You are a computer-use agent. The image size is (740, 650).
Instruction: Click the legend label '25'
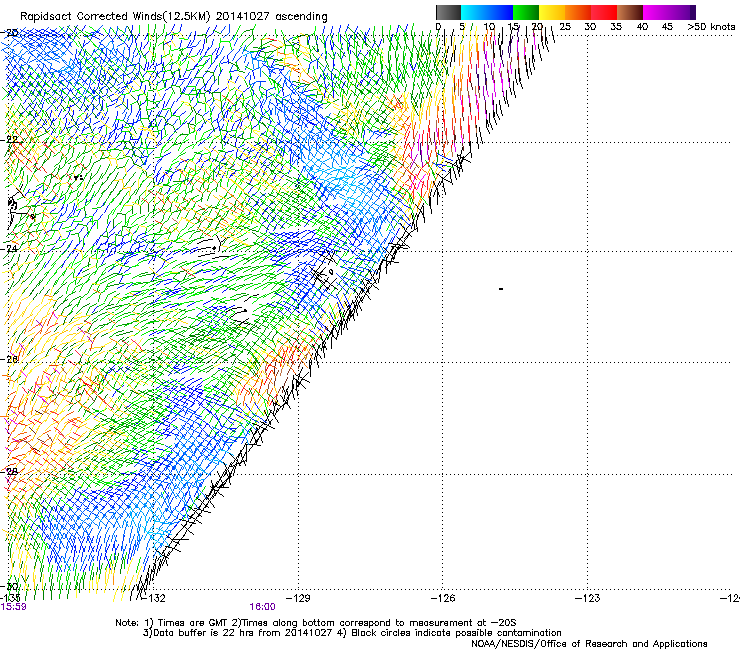click(565, 27)
